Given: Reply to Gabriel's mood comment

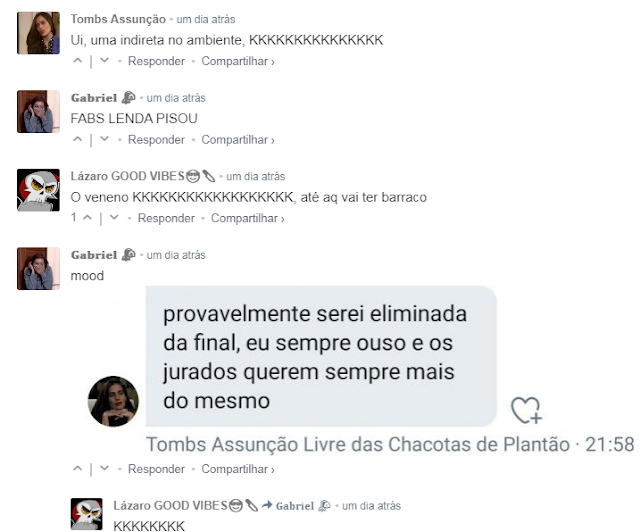Looking at the screenshot, I should click(156, 469).
